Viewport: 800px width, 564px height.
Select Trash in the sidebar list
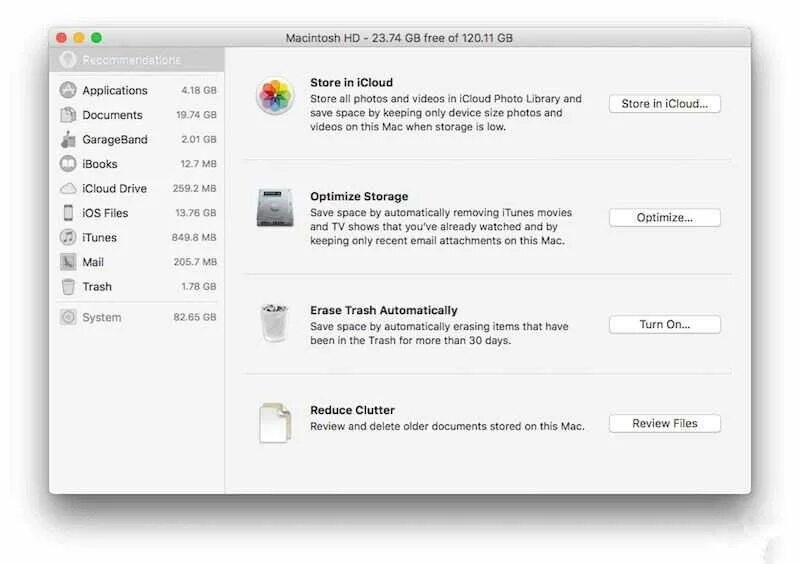click(137, 286)
